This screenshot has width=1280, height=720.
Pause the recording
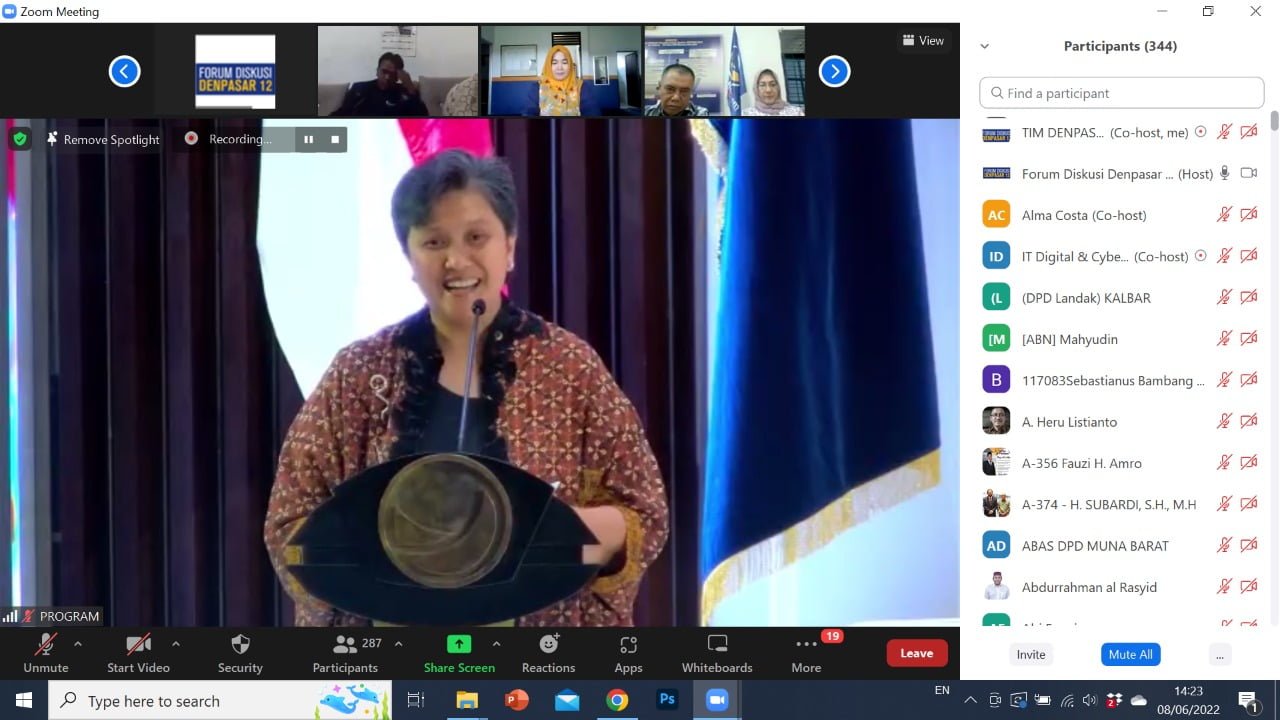click(309, 139)
